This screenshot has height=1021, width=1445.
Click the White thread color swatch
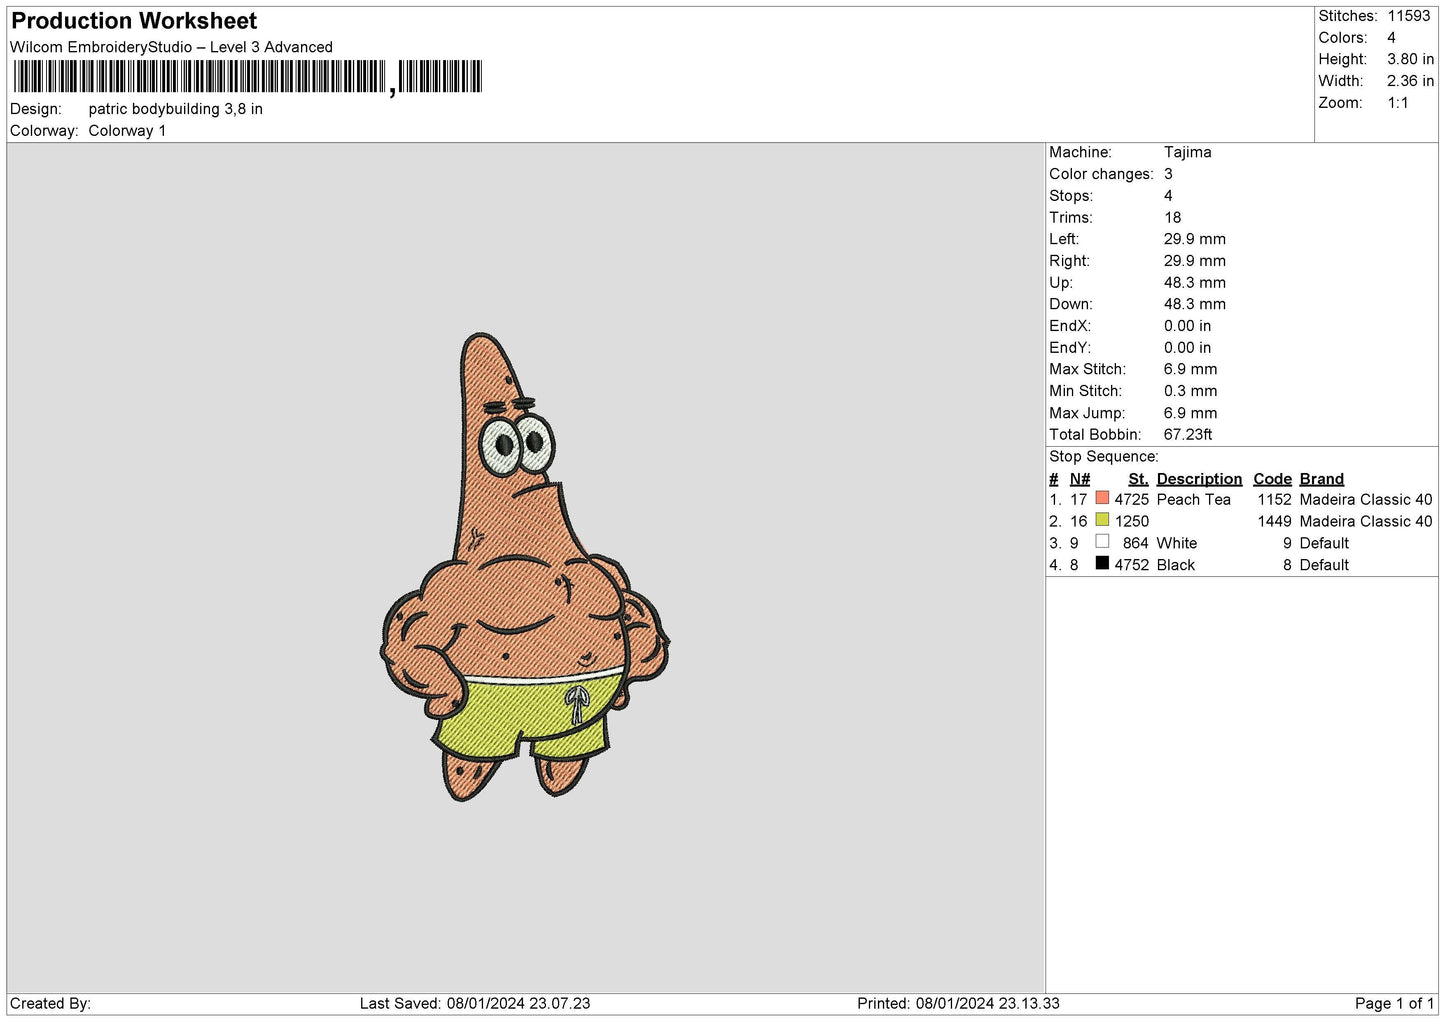1102,542
